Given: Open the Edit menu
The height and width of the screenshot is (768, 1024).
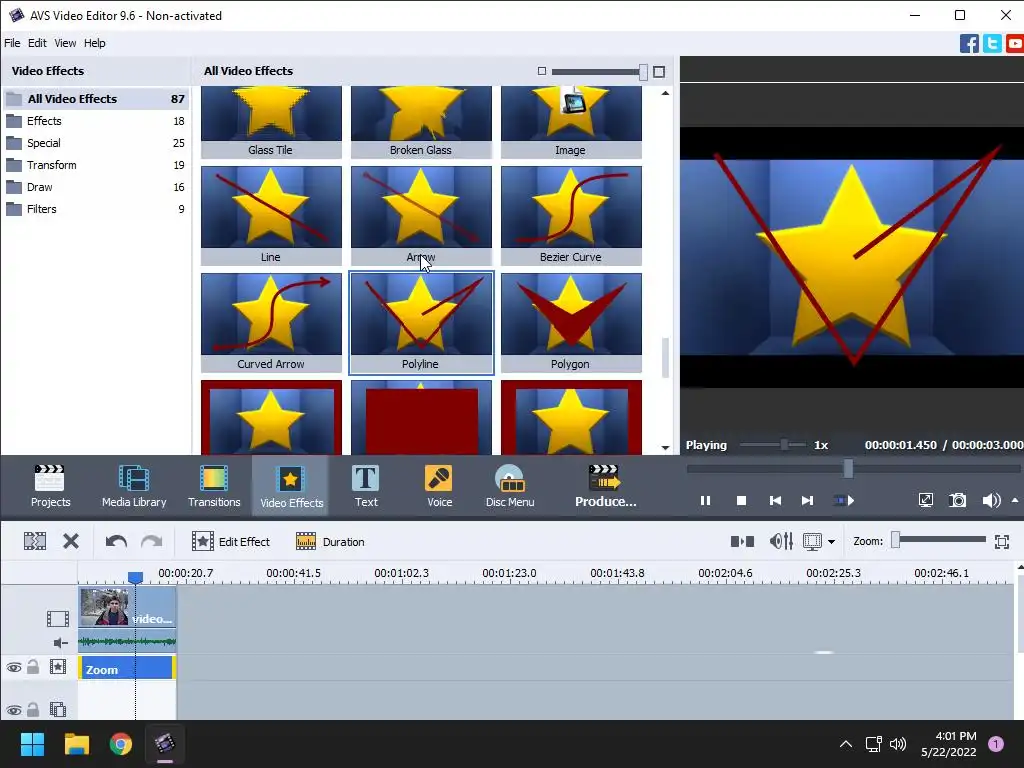Looking at the screenshot, I should coord(37,43).
